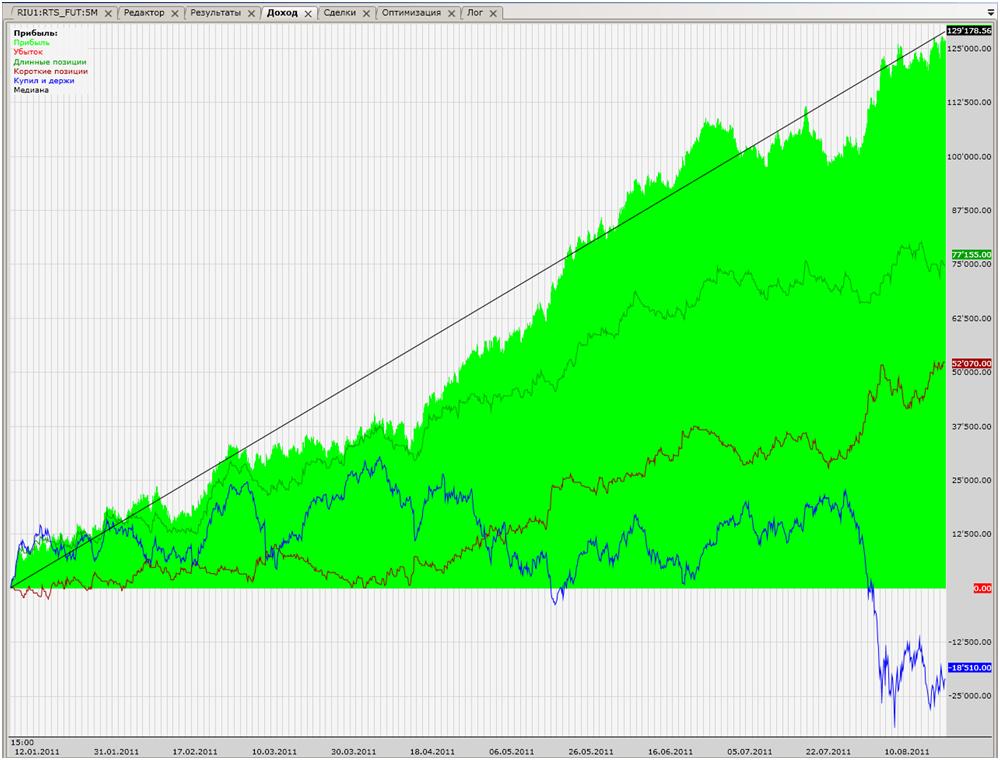
Task: Close the Результаты tab
Action: (251, 13)
